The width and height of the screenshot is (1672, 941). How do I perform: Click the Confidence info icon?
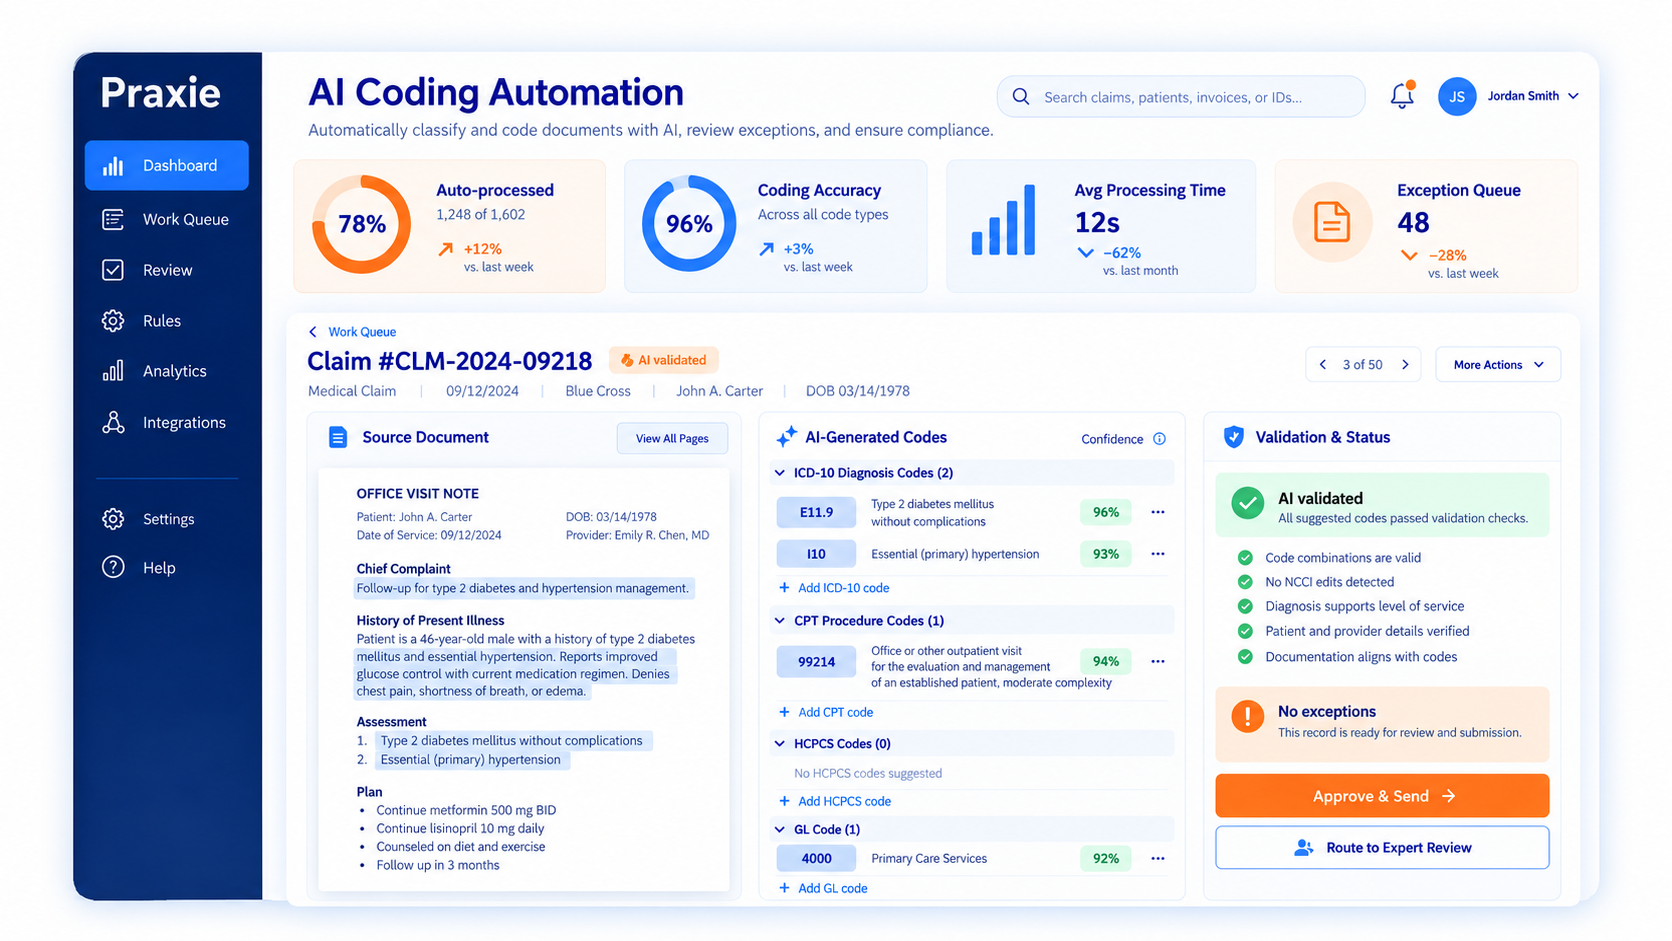pyautogui.click(x=1159, y=439)
